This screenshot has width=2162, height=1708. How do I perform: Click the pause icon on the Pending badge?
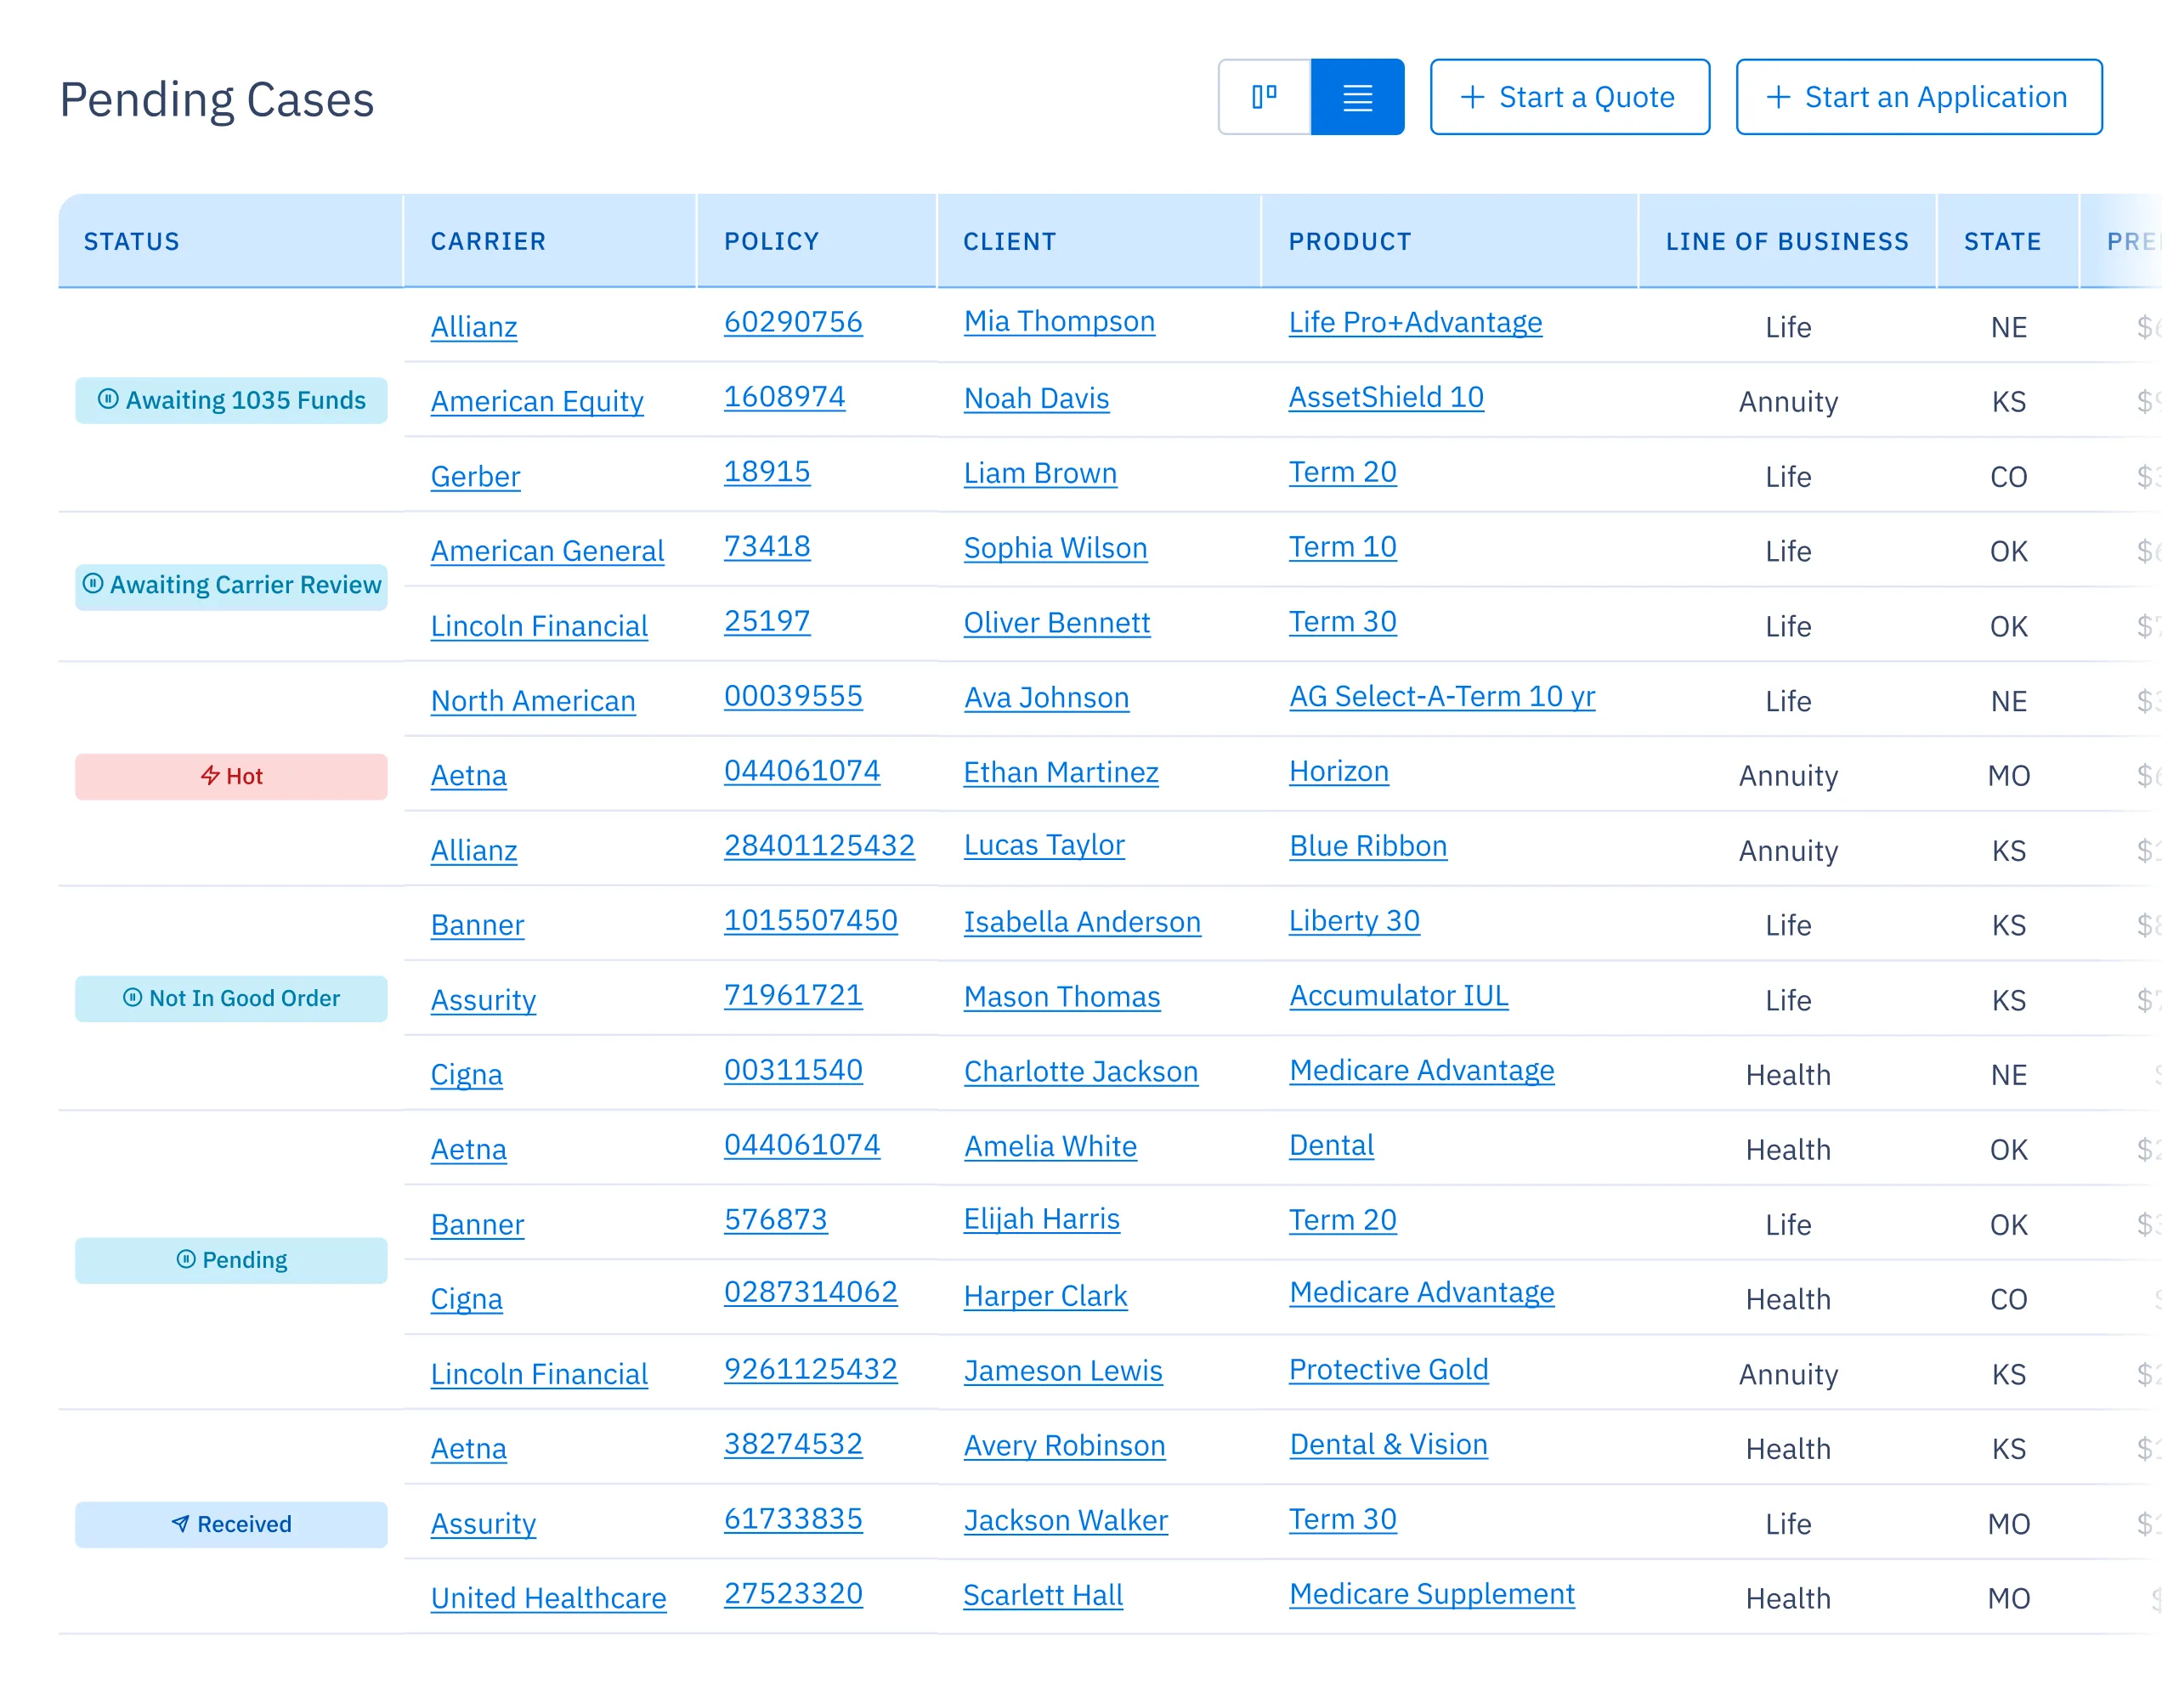(x=185, y=1259)
